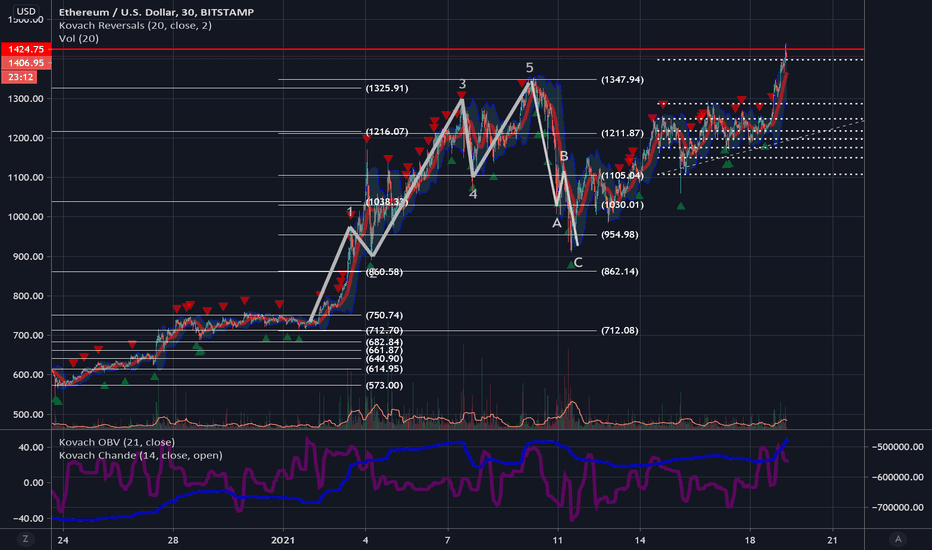Click 1000.00 on the price axis
Screen dimensions: 932x550
point(26,217)
